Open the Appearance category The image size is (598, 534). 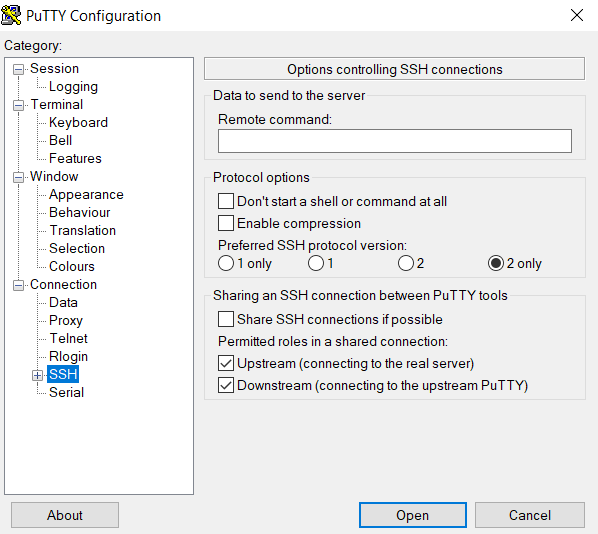tap(86, 195)
